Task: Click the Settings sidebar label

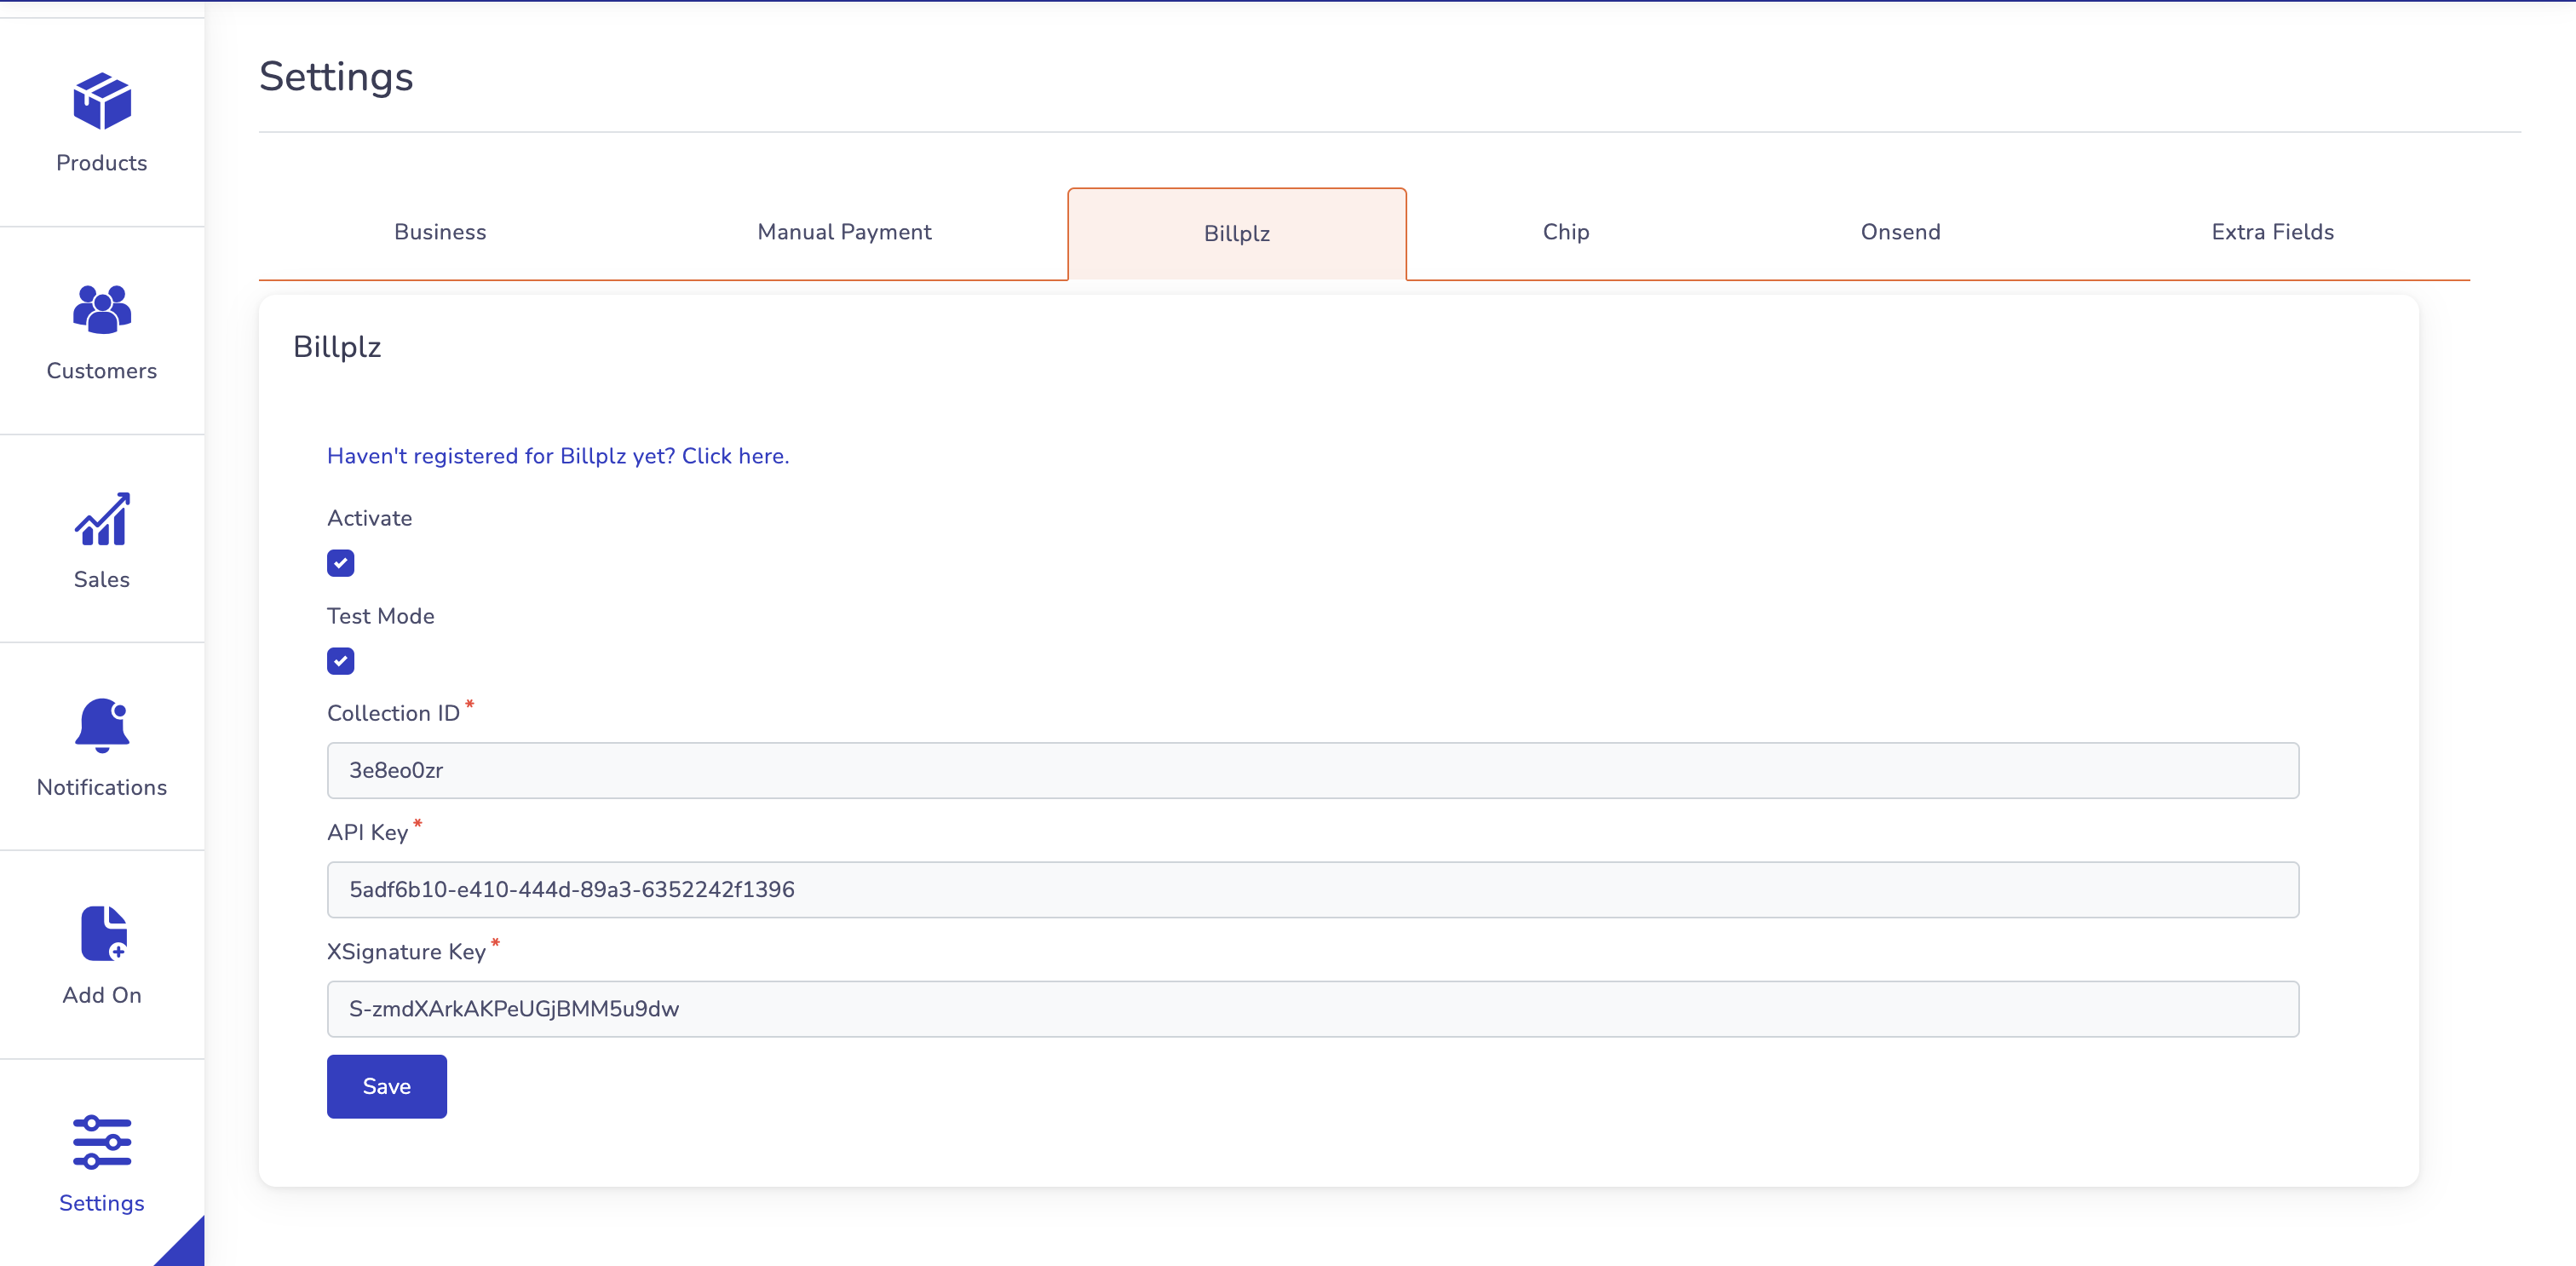Action: [102, 1204]
